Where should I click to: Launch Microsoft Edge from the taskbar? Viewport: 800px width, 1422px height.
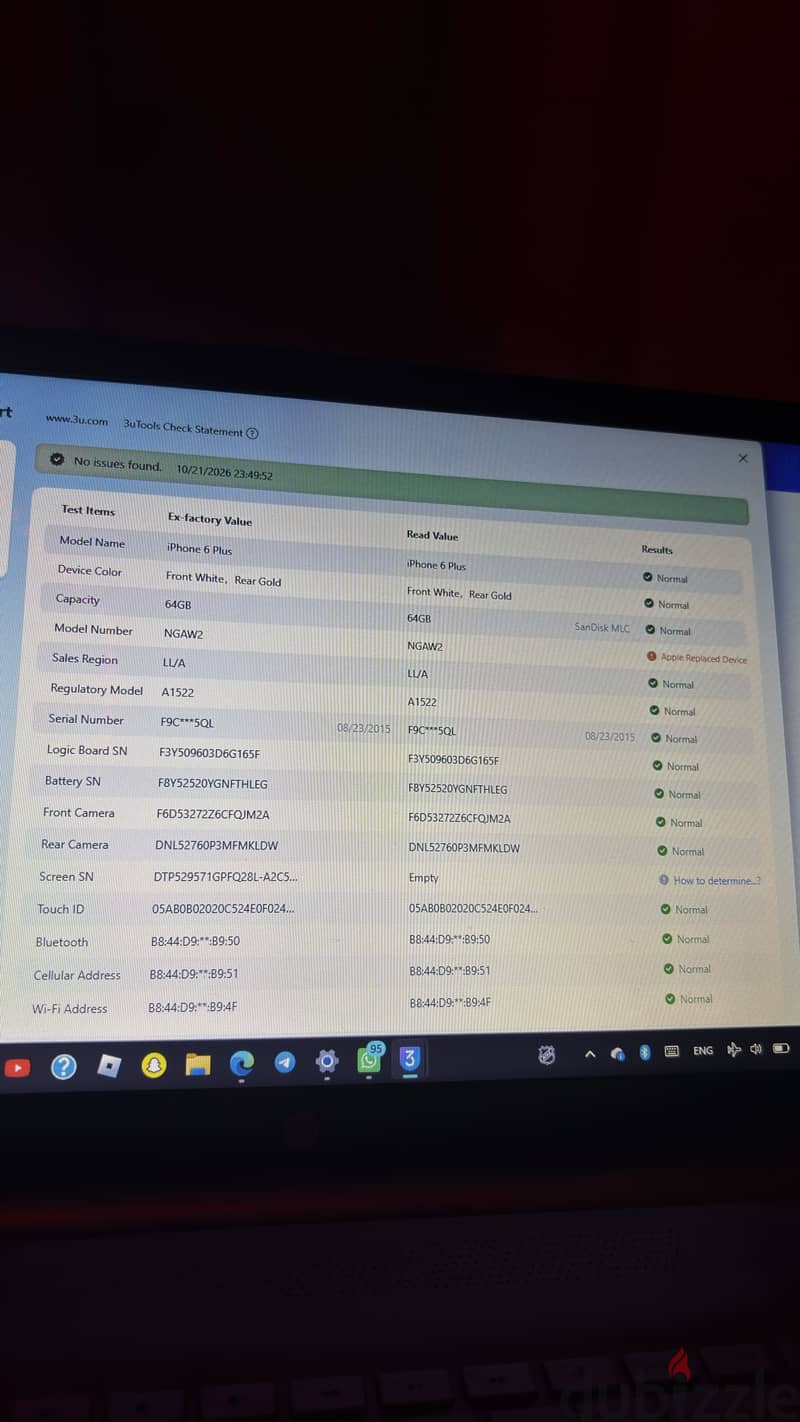tap(242, 1064)
